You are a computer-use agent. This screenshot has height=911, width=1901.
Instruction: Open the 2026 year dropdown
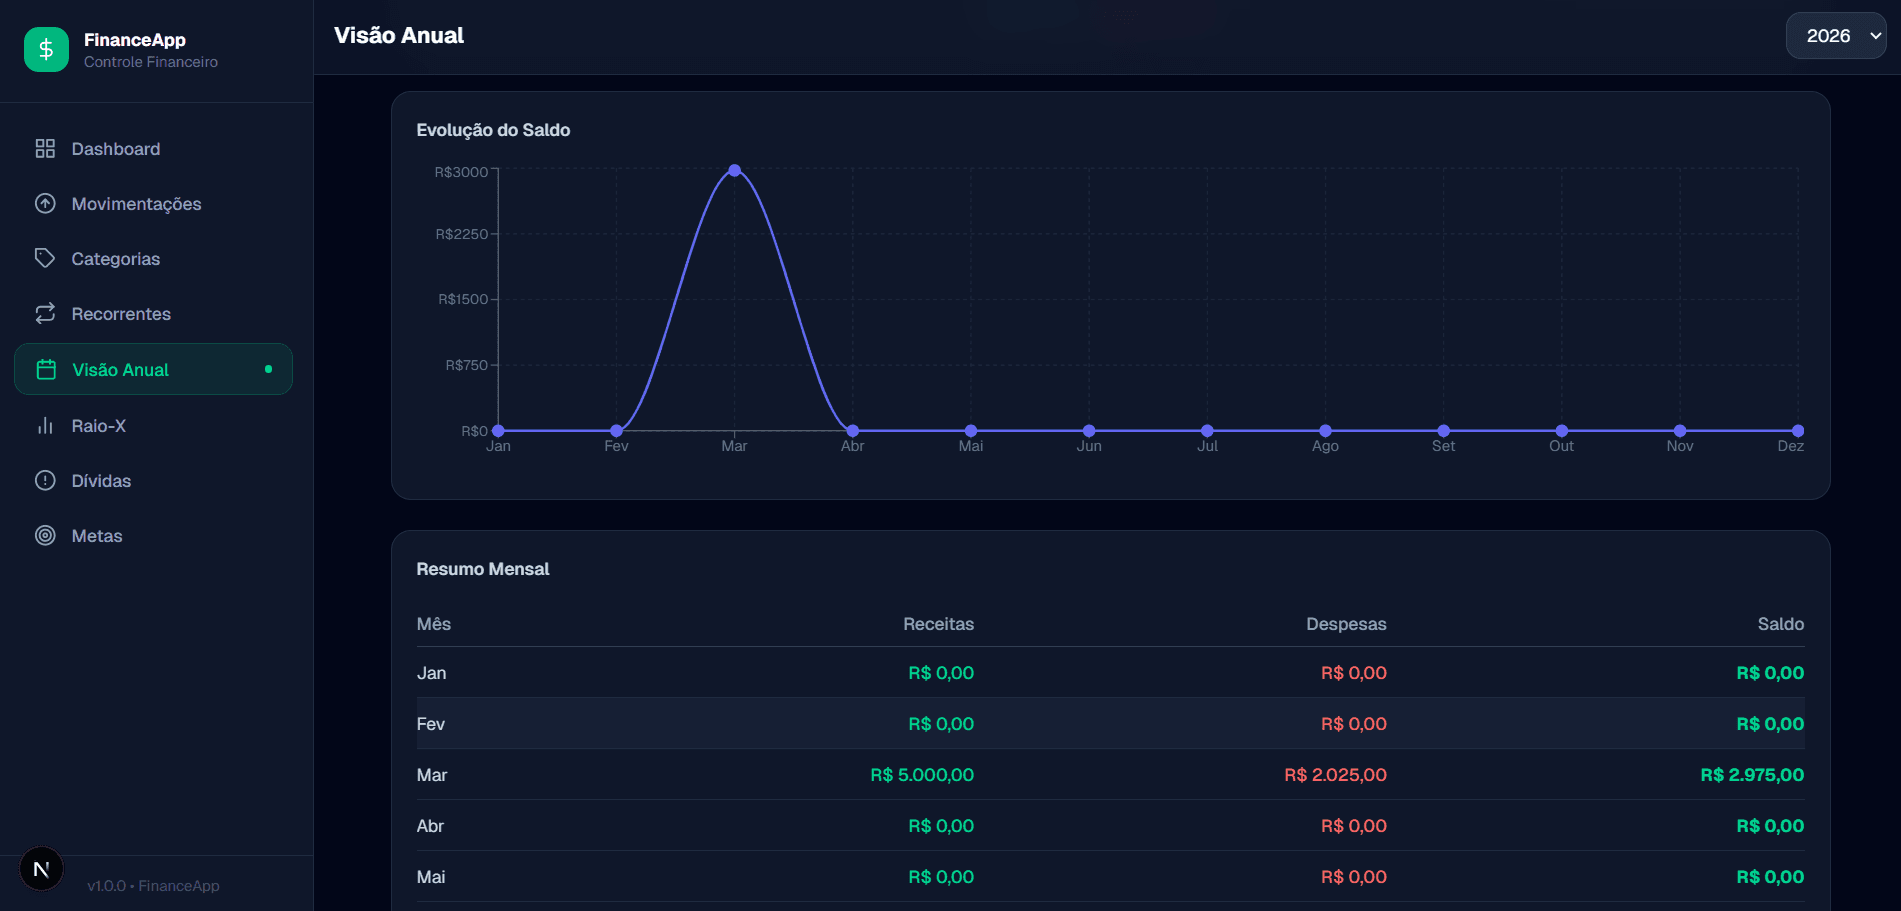[1835, 36]
